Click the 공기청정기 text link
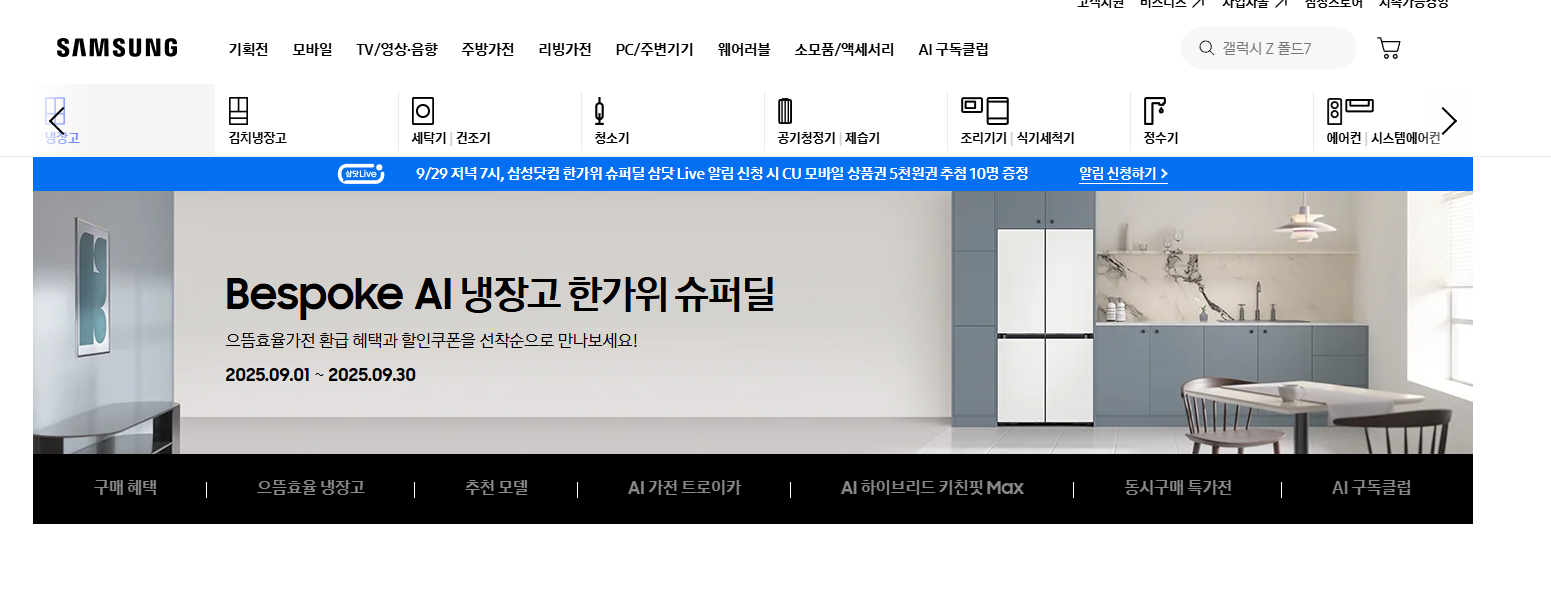Image resolution: width=1551 pixels, height=609 pixels. (x=806, y=139)
